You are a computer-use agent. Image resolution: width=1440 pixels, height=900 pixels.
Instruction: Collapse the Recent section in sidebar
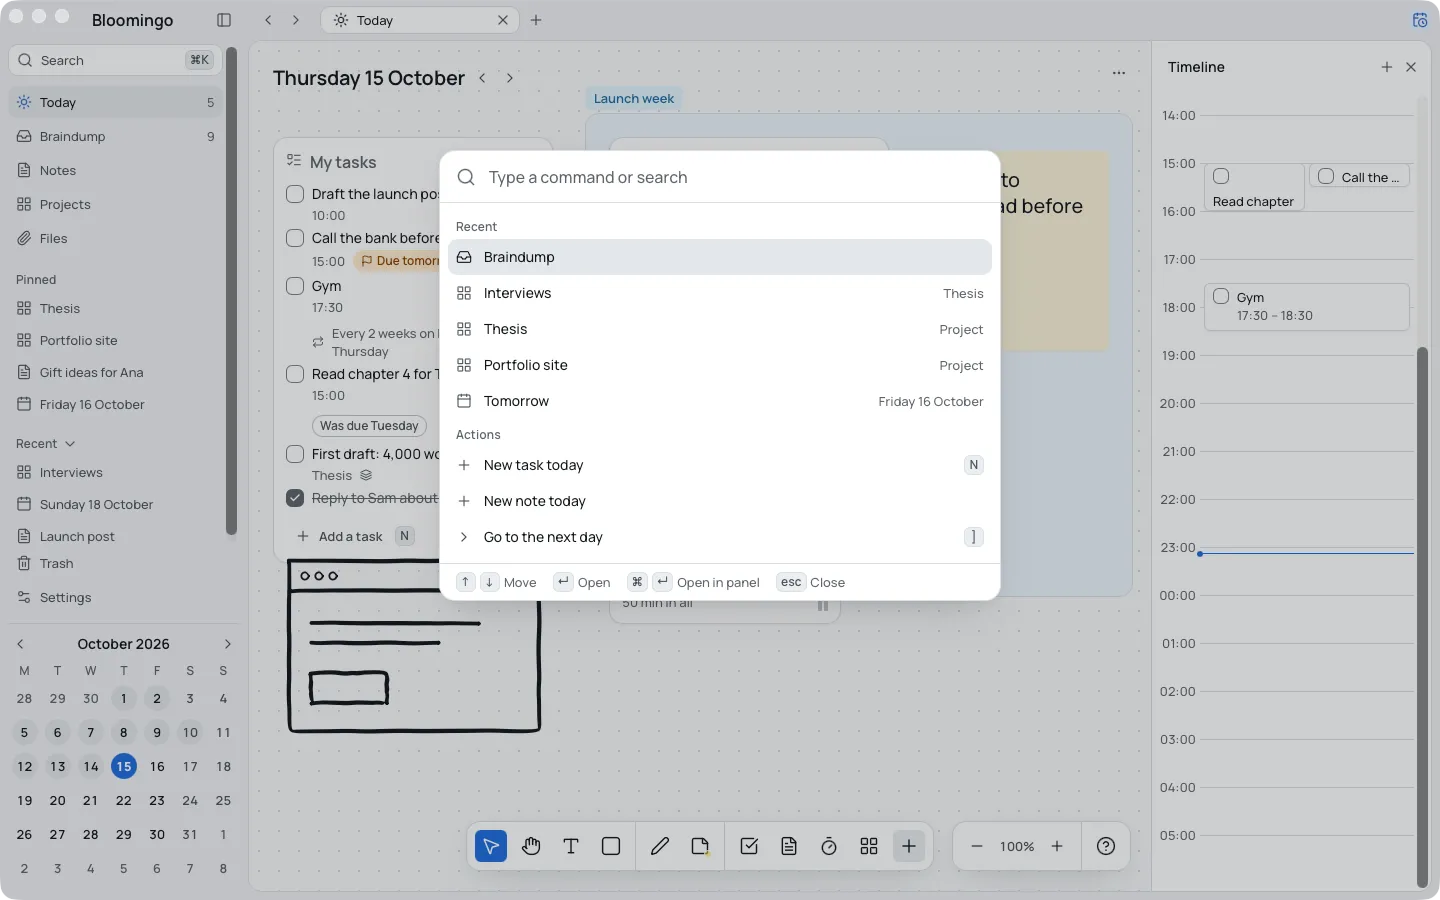(x=46, y=444)
